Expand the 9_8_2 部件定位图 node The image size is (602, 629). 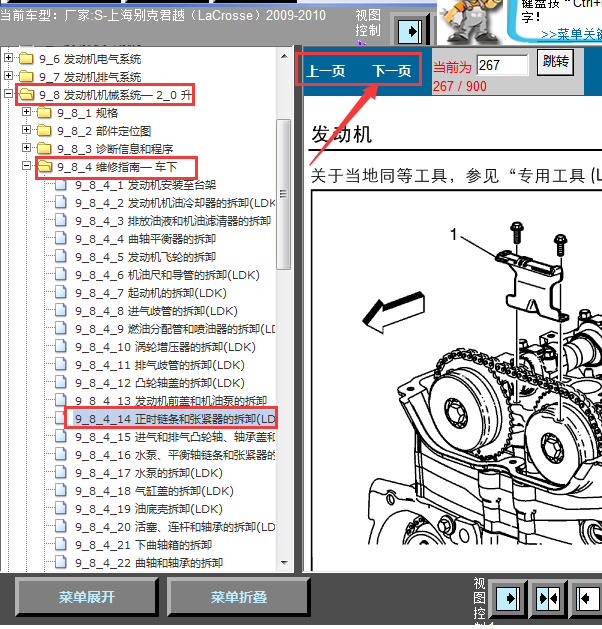(26, 130)
